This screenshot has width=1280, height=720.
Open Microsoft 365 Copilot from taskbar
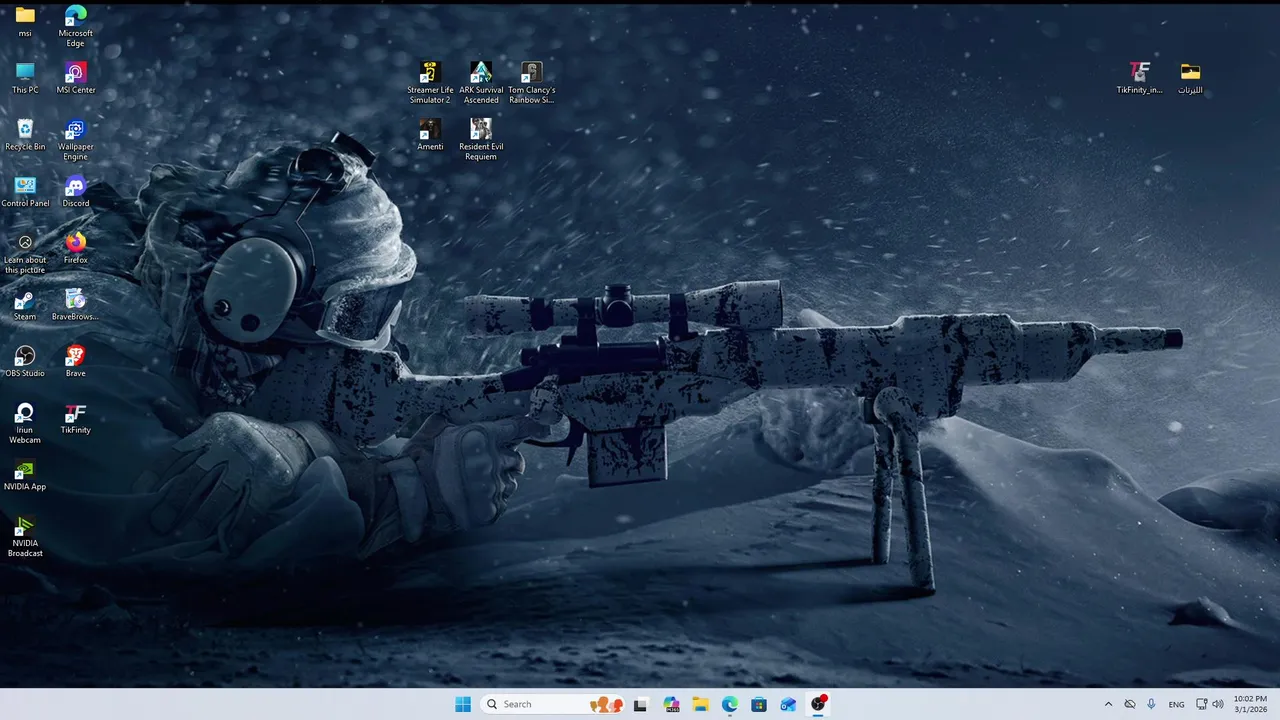(670, 704)
